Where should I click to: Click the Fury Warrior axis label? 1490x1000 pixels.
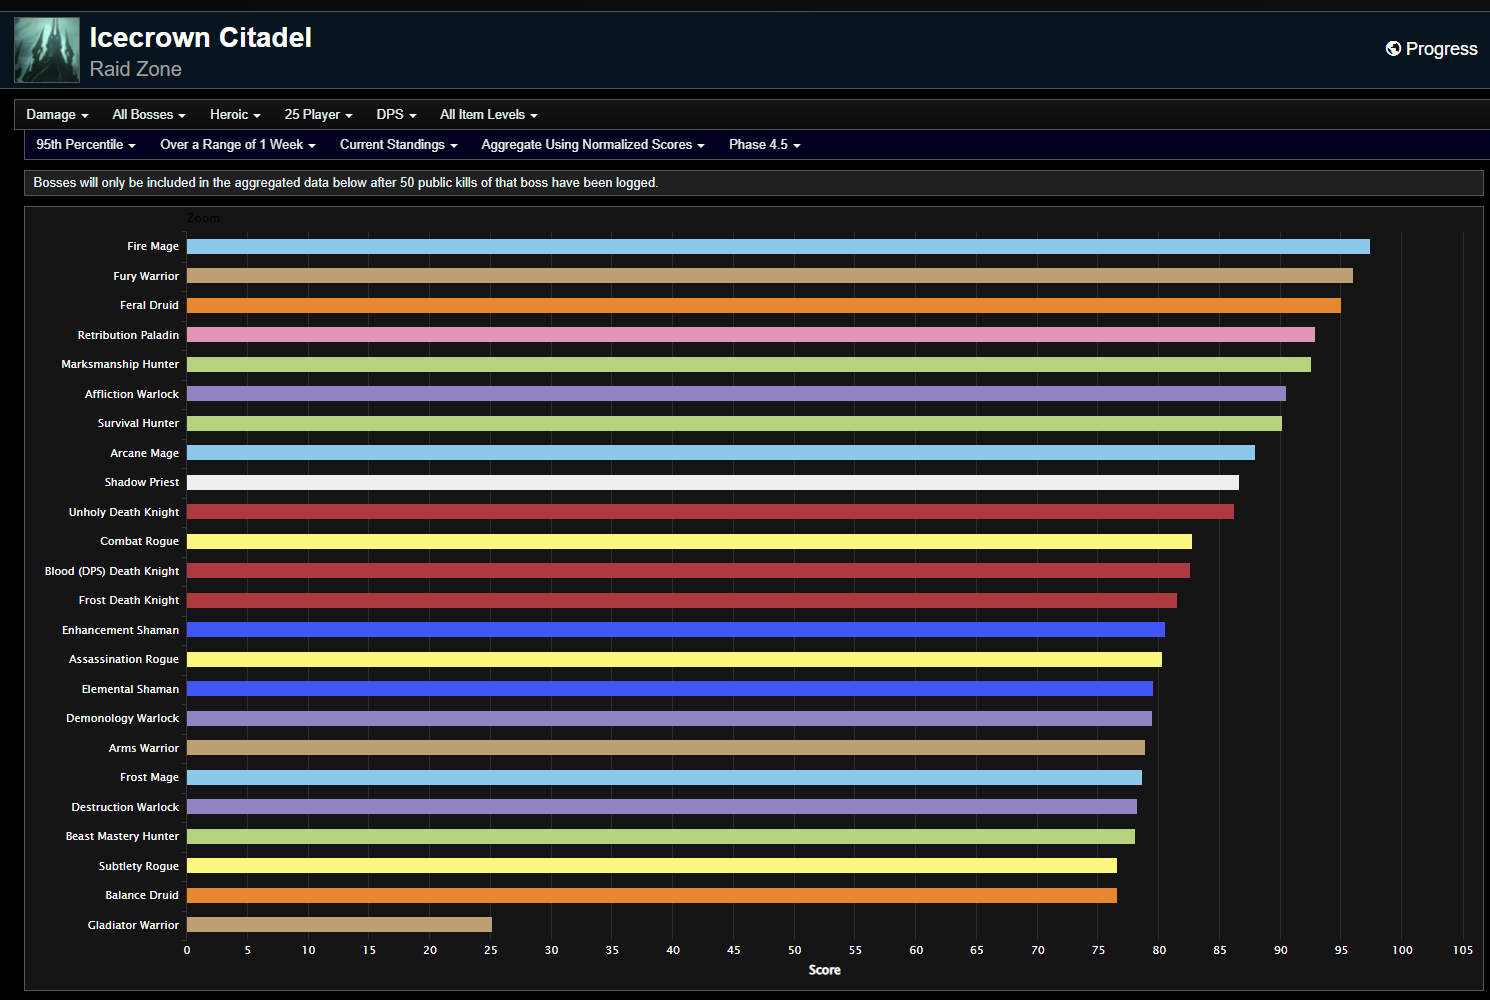tap(146, 276)
